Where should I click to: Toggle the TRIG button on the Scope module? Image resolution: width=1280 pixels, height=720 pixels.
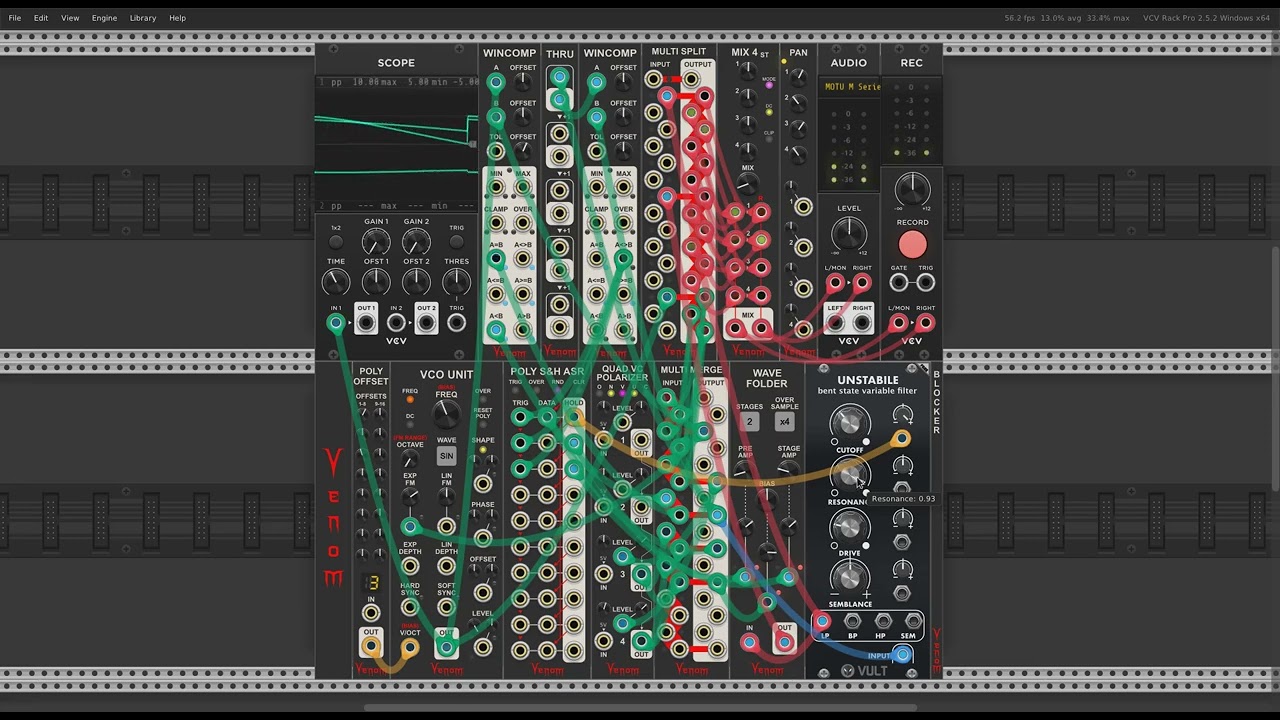click(456, 242)
